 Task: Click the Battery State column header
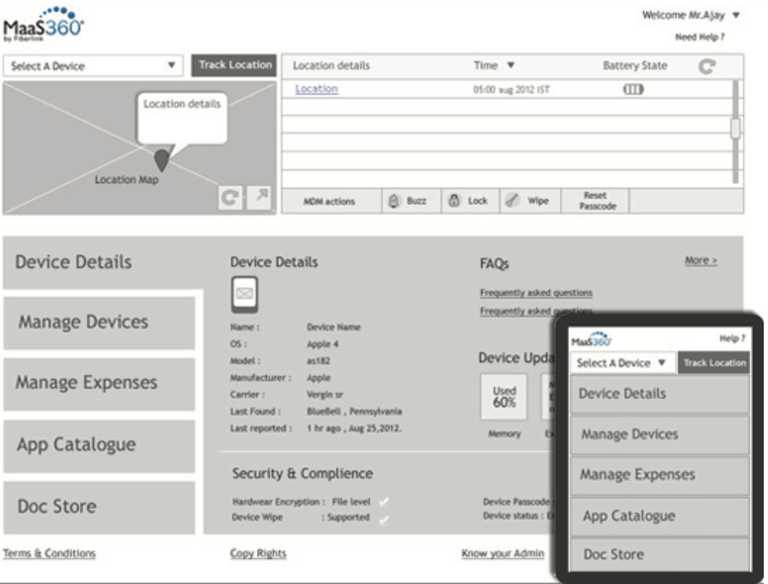pyautogui.click(x=635, y=66)
